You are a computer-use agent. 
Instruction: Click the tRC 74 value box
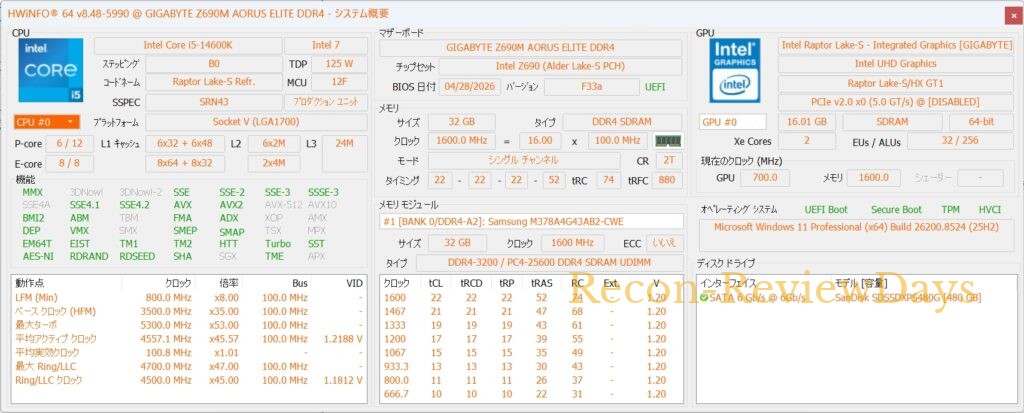609,180
